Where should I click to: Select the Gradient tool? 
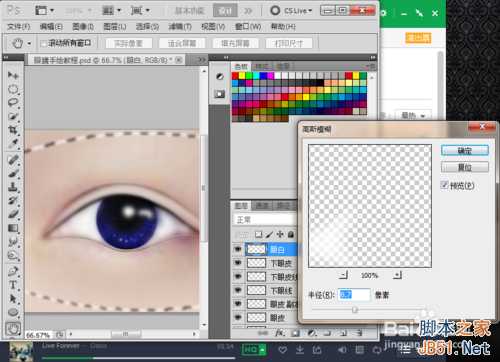click(13, 228)
